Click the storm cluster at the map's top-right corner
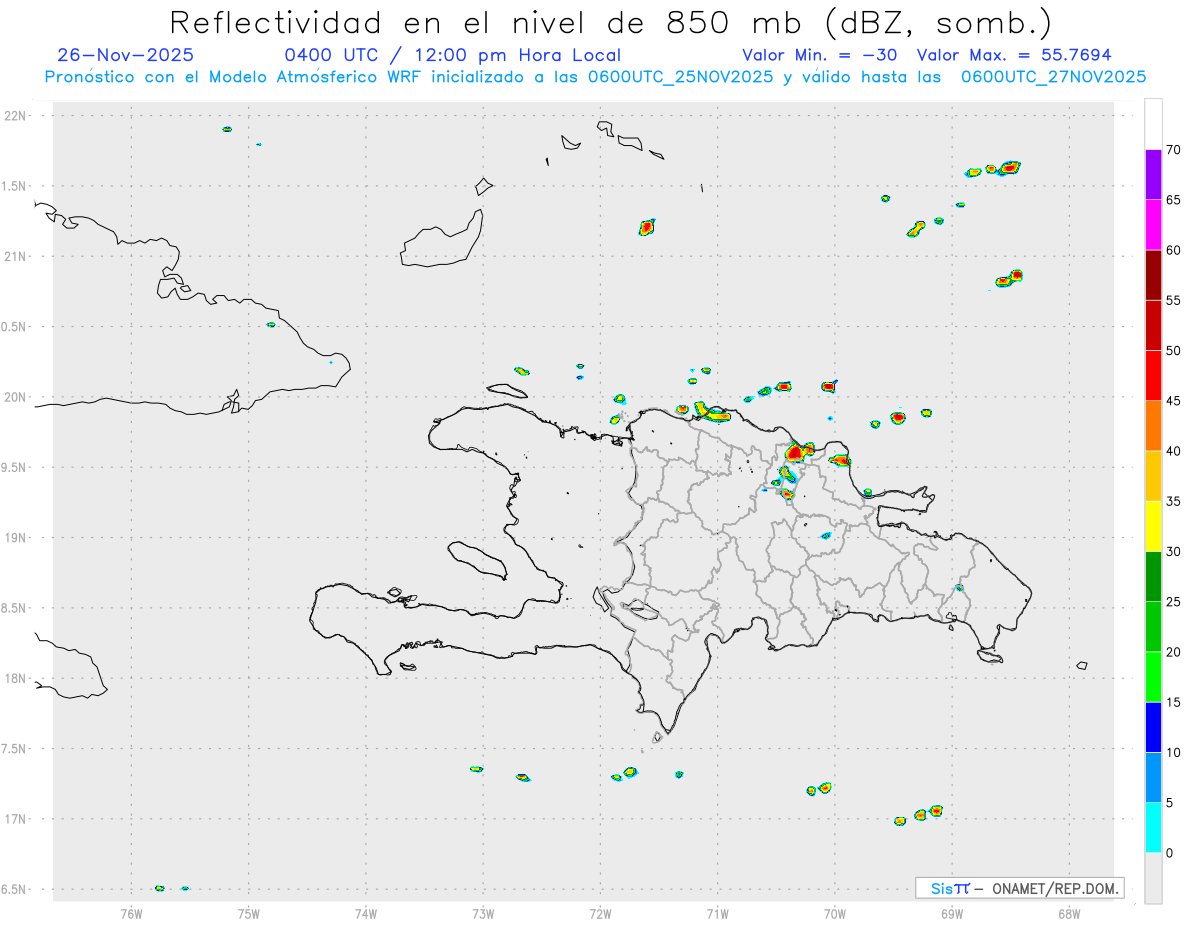The image size is (1200, 927). (993, 168)
